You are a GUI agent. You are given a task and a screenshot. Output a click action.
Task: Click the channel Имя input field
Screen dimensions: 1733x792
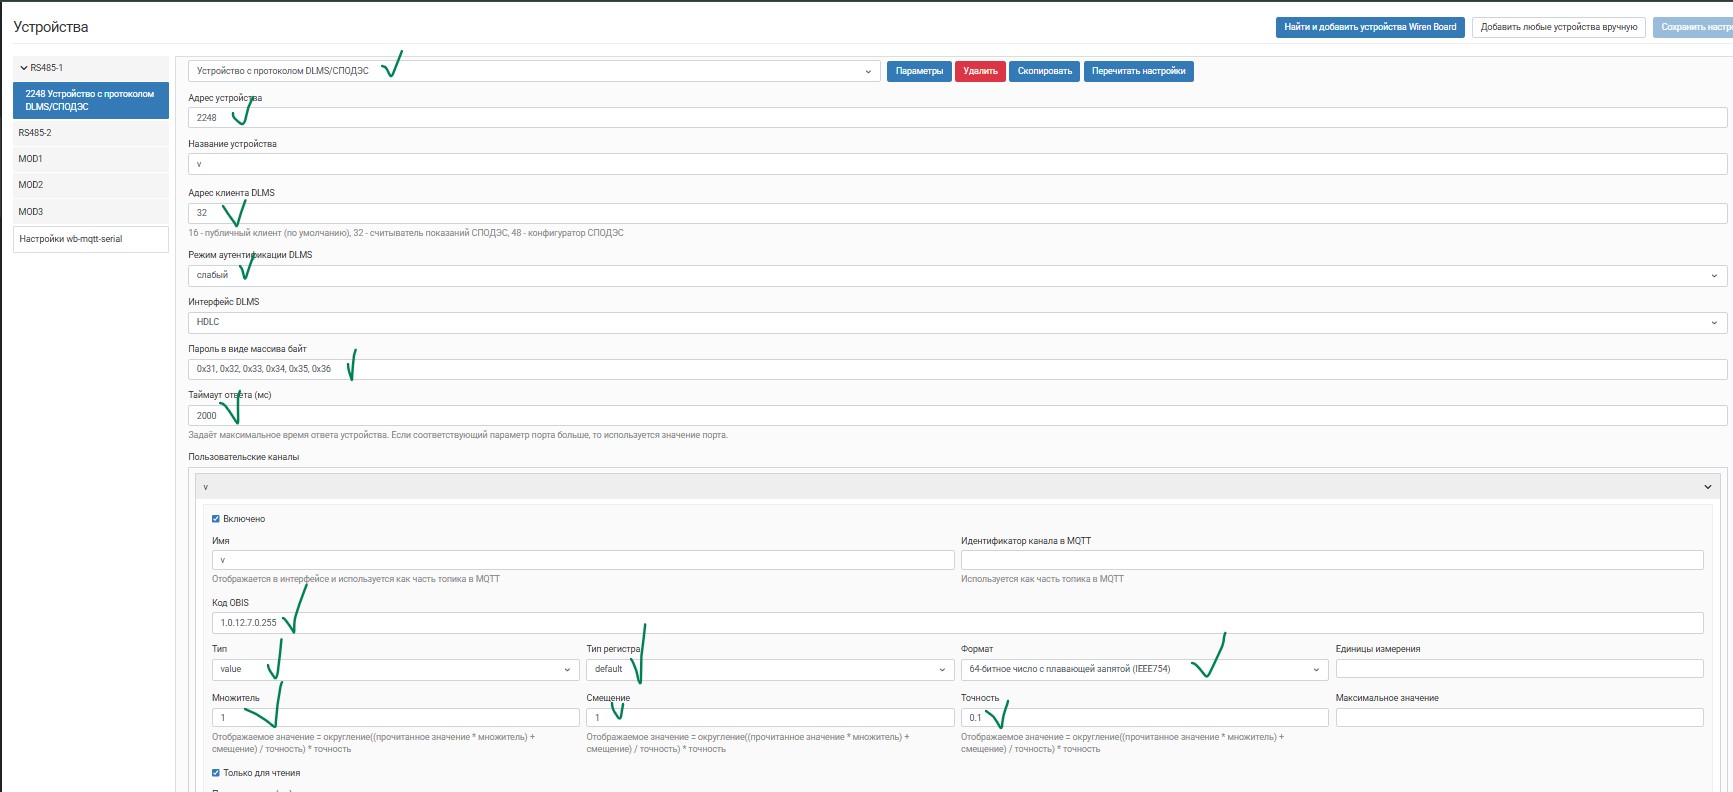click(x=583, y=560)
